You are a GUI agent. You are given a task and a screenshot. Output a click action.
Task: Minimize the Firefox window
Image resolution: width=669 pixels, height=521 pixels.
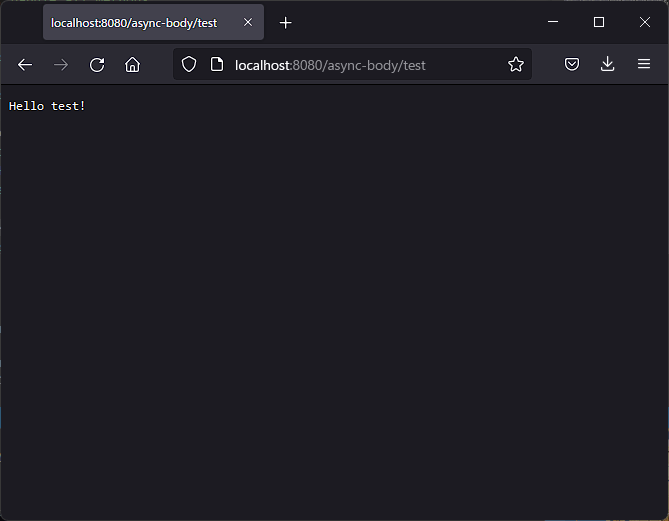(553, 22)
